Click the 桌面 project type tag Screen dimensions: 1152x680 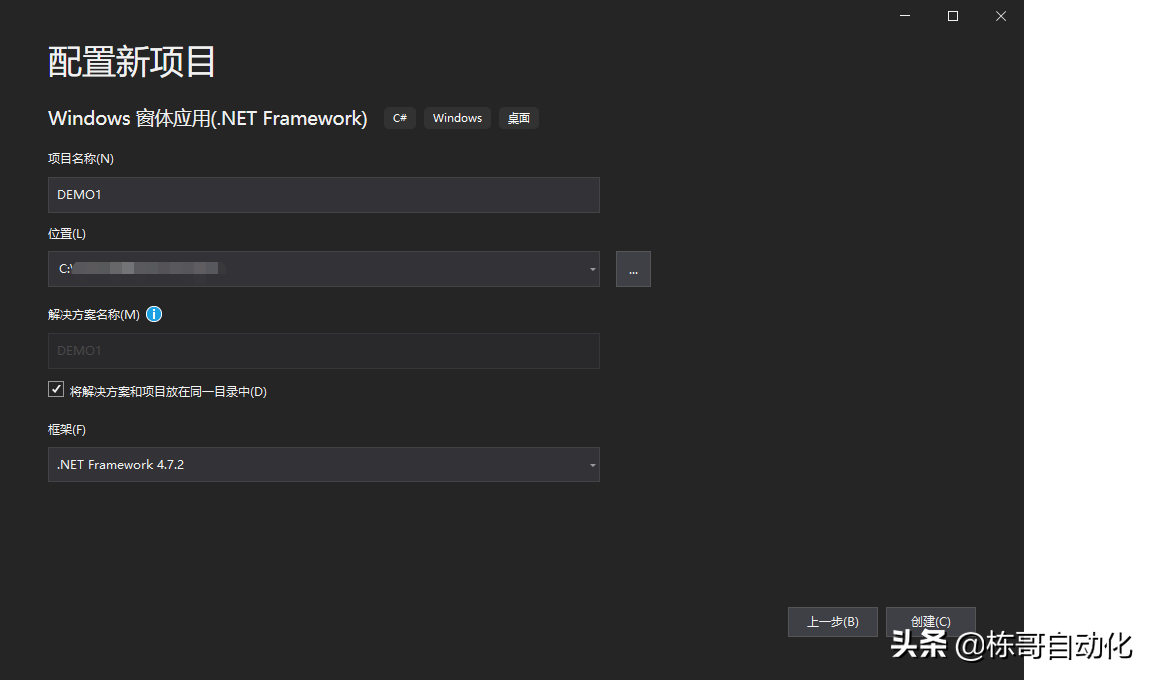(518, 118)
